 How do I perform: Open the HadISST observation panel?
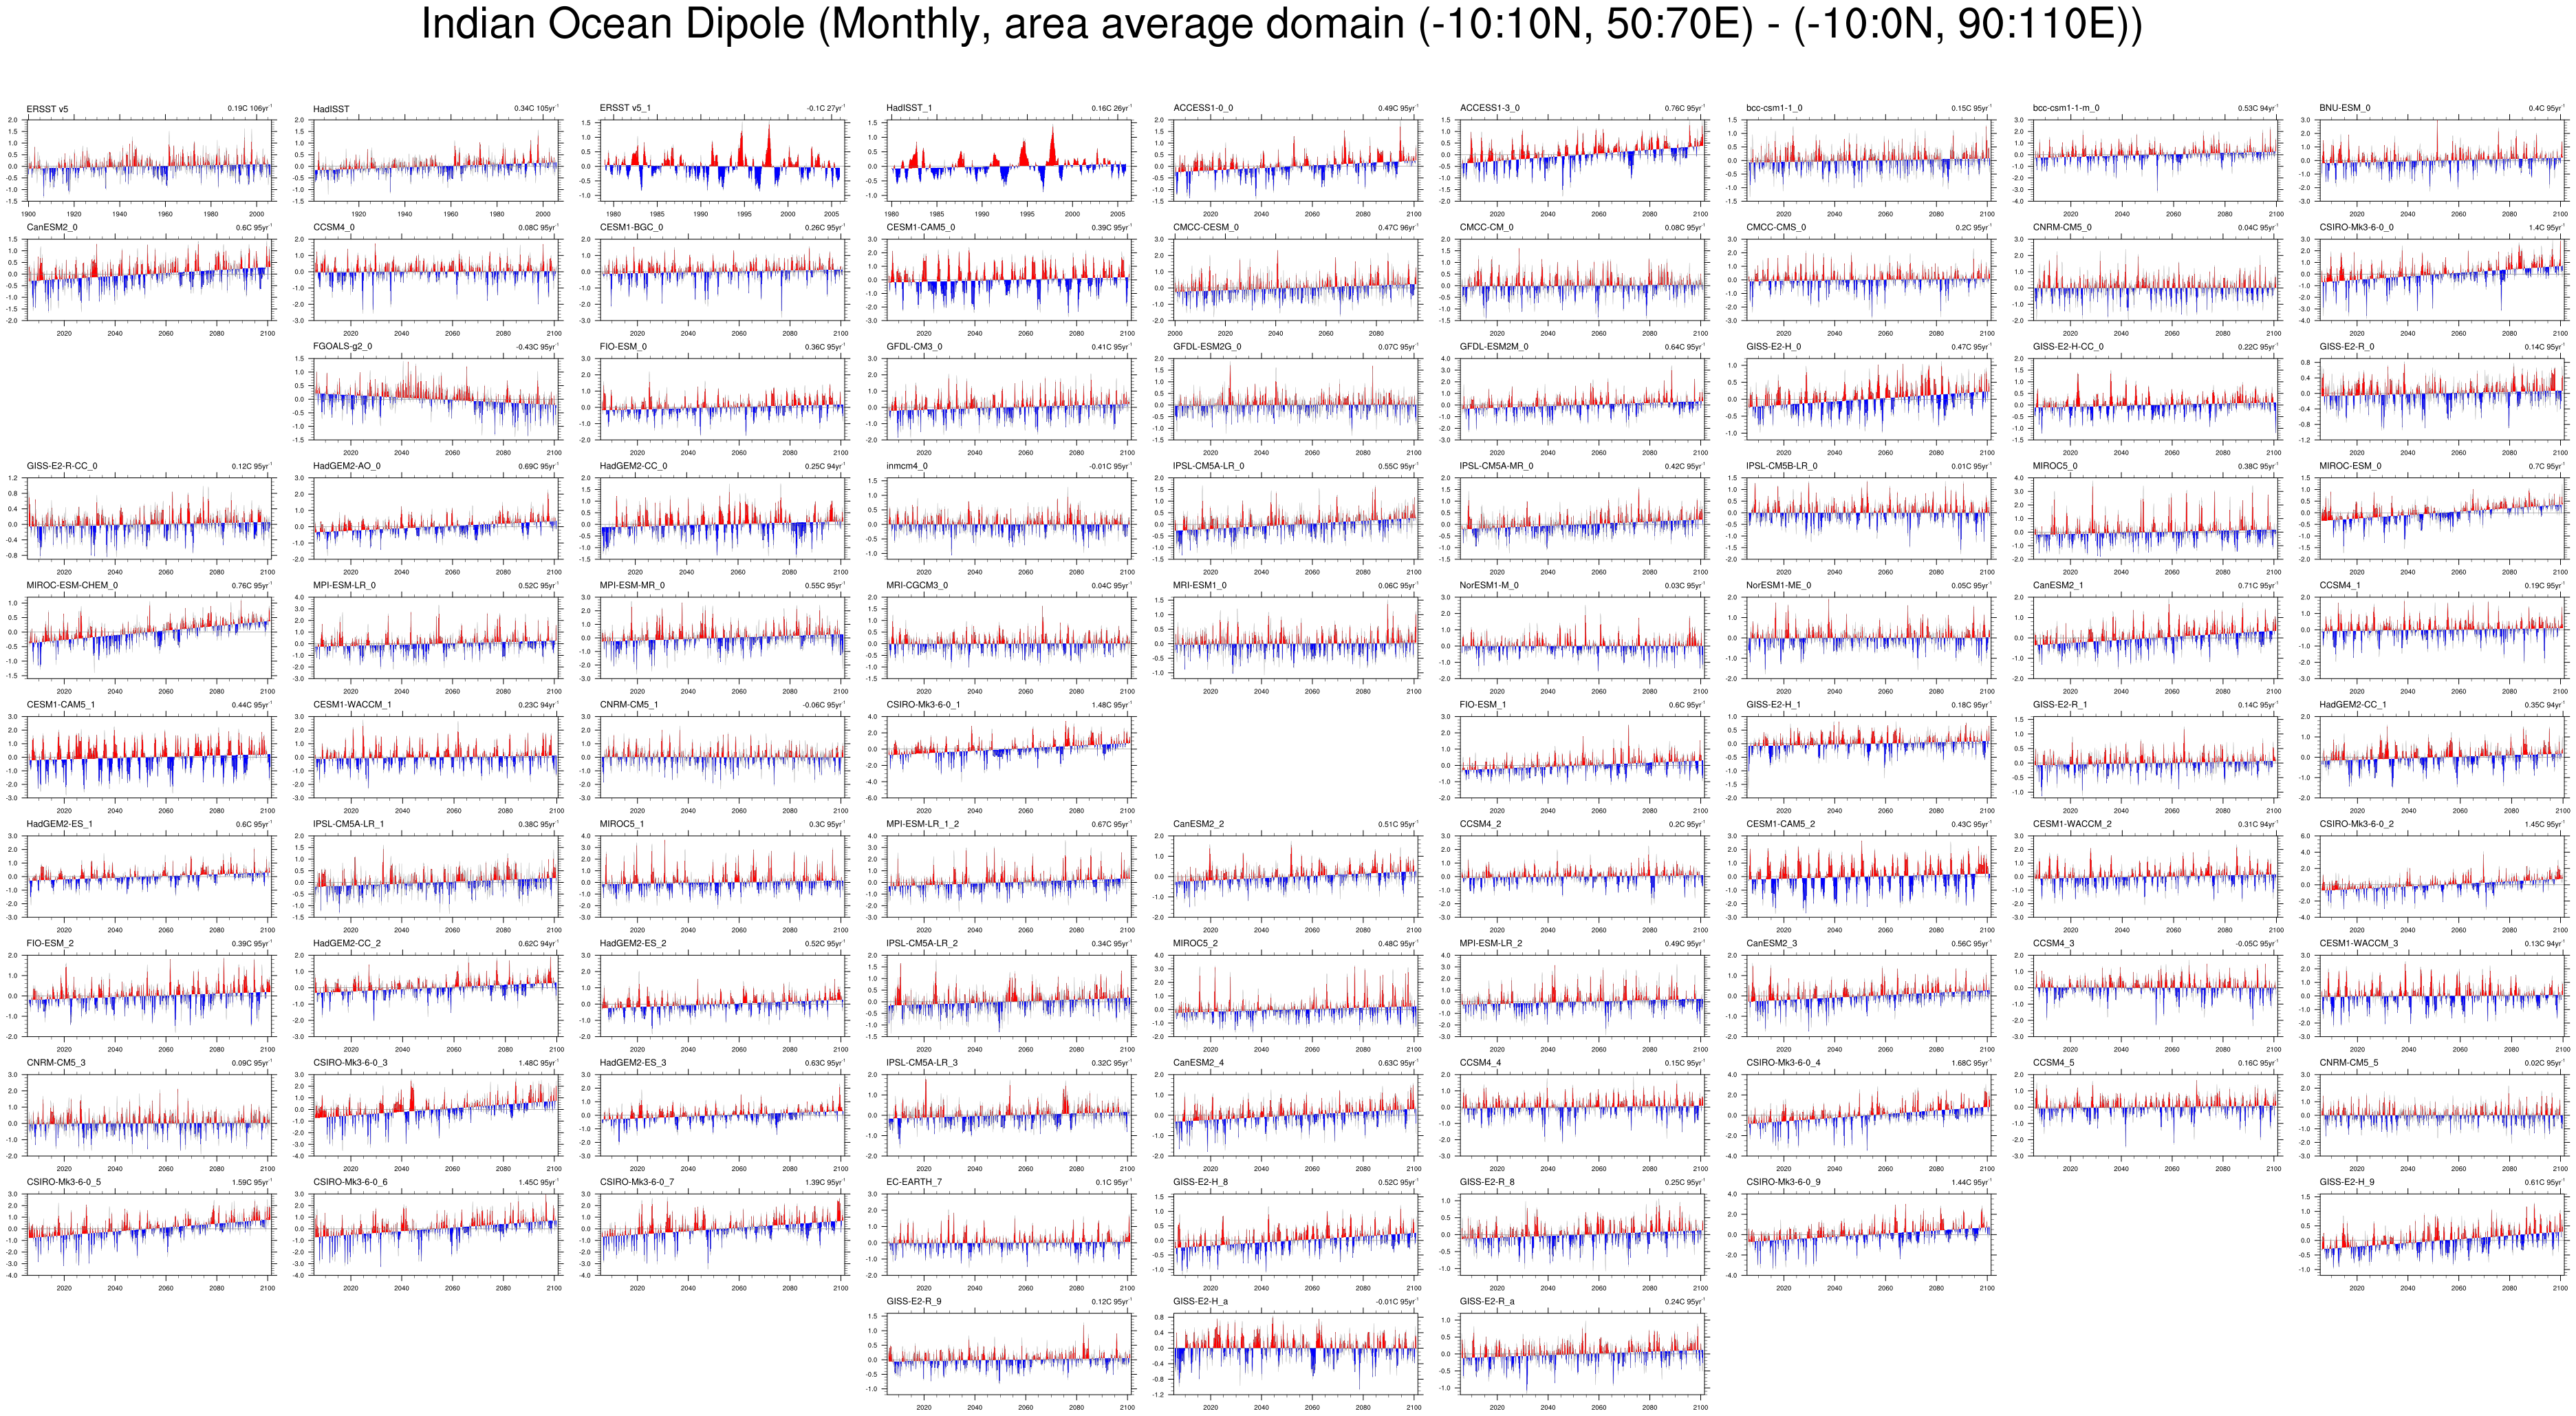coord(436,160)
